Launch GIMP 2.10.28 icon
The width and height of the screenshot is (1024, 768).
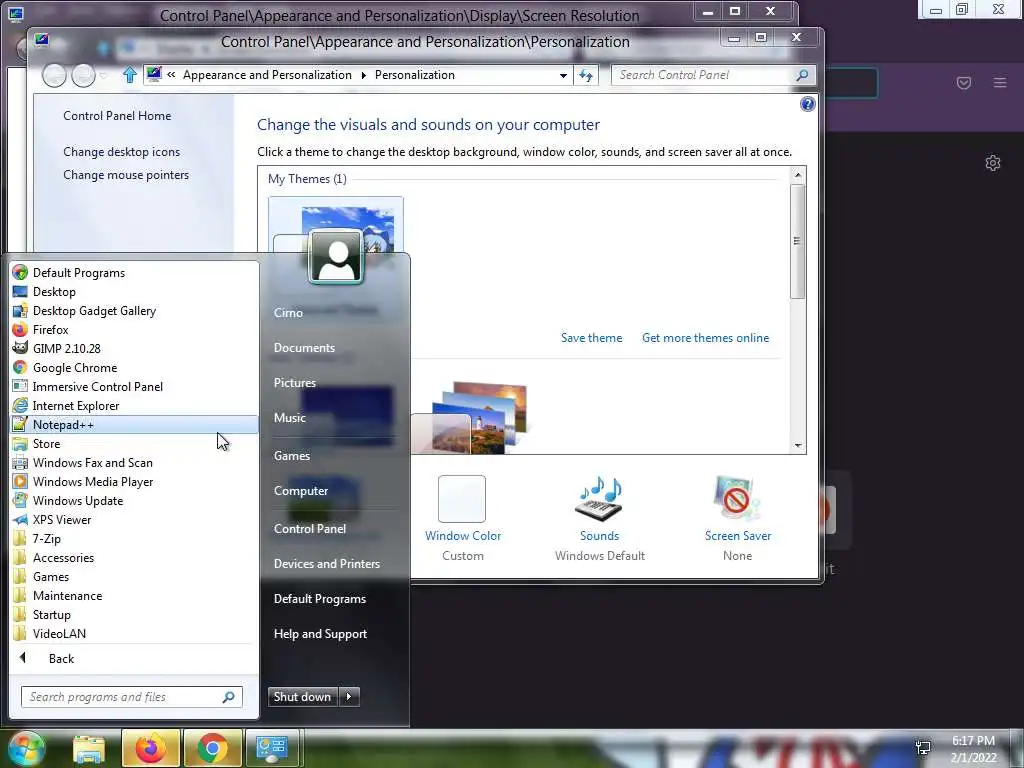click(x=20, y=348)
